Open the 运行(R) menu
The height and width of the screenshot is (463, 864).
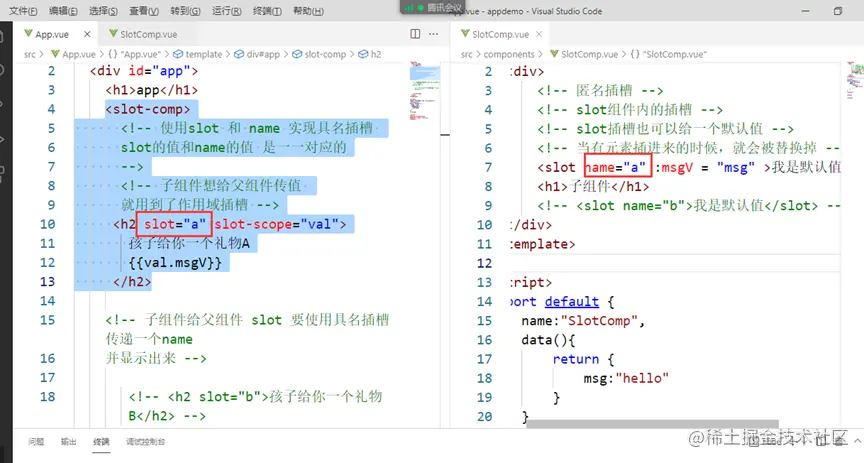(226, 11)
